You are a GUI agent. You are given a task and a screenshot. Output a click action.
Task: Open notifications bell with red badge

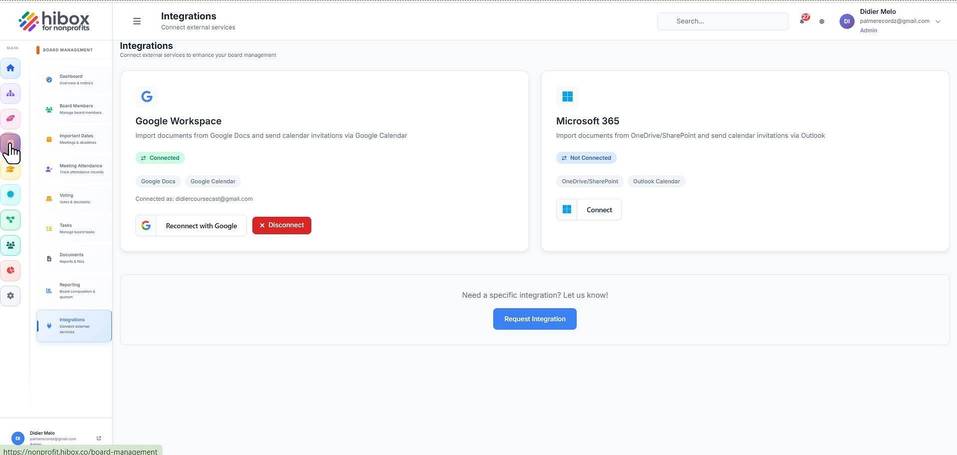803,20
